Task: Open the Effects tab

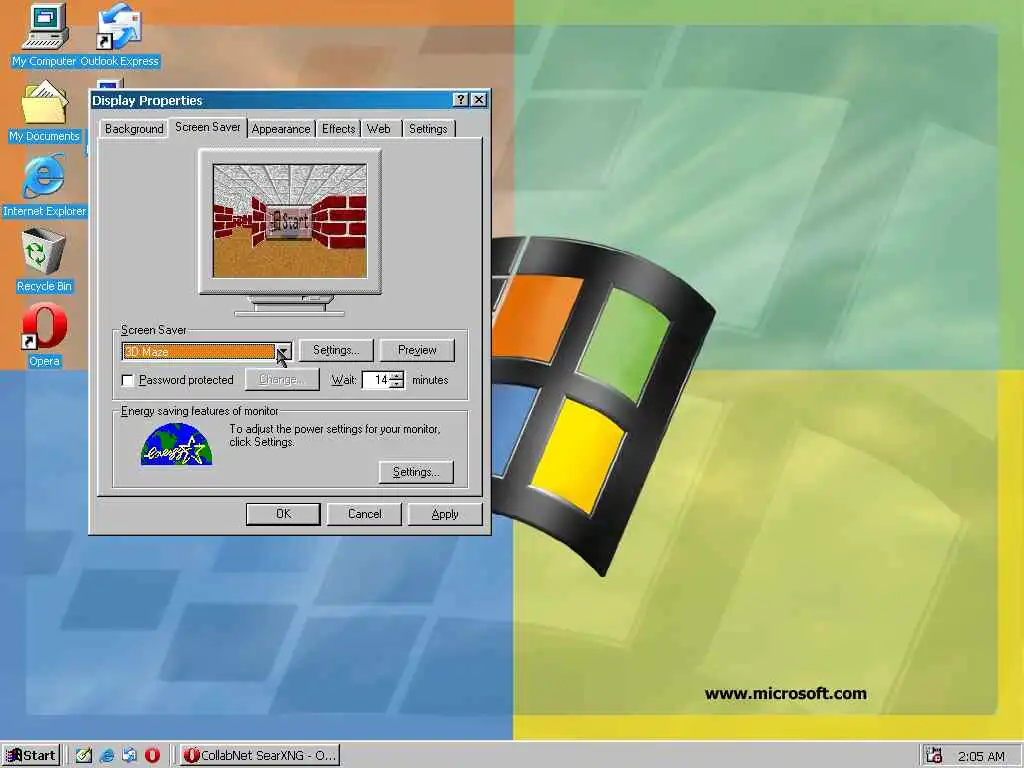Action: pos(338,129)
